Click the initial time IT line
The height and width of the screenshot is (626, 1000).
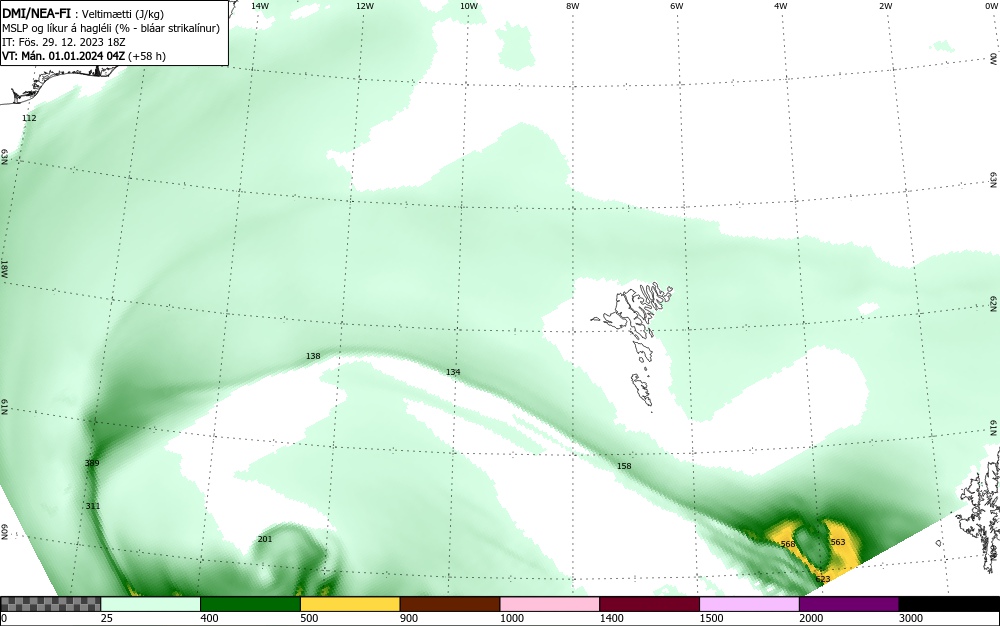click(x=64, y=42)
